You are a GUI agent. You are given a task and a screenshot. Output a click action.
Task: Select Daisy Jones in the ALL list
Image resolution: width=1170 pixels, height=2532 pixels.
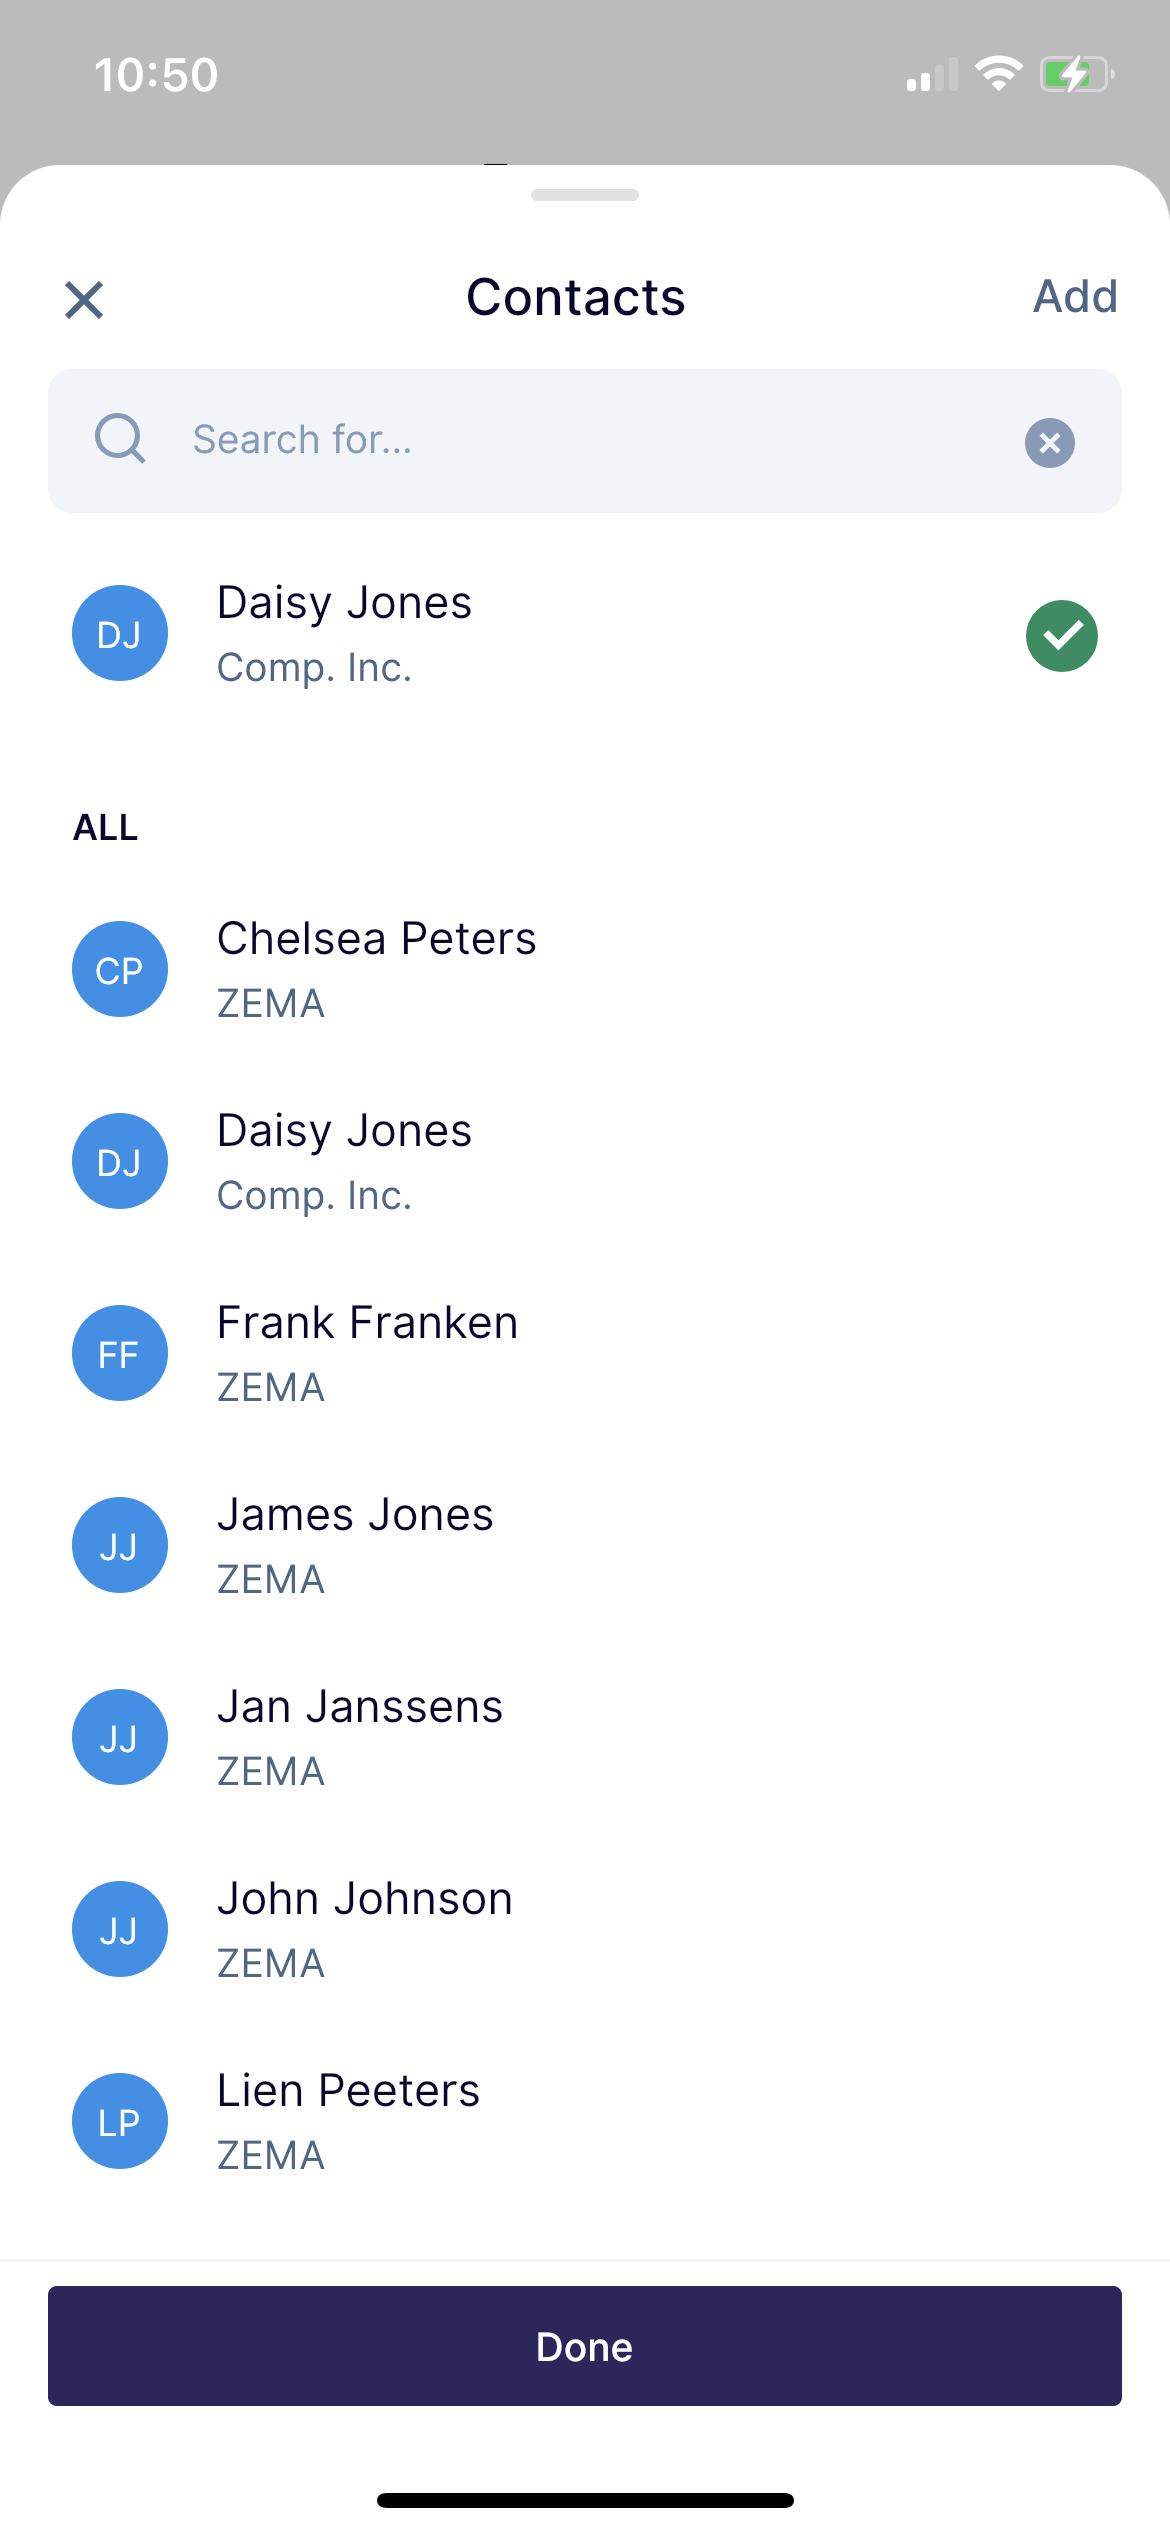(585, 1161)
